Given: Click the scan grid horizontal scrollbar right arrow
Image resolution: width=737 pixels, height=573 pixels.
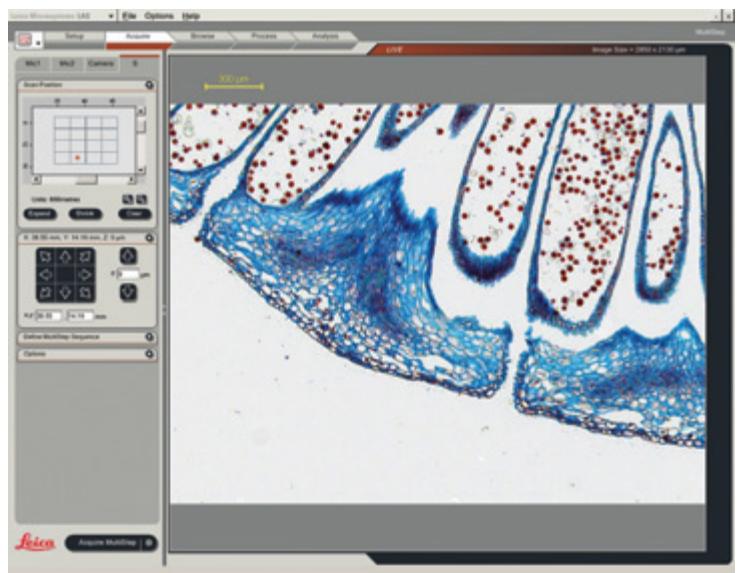Looking at the screenshot, I should click(x=132, y=180).
